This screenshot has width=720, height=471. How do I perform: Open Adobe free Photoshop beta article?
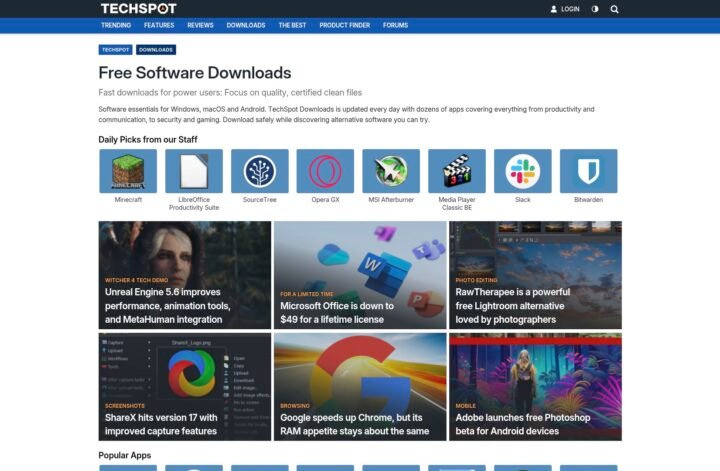(x=535, y=387)
